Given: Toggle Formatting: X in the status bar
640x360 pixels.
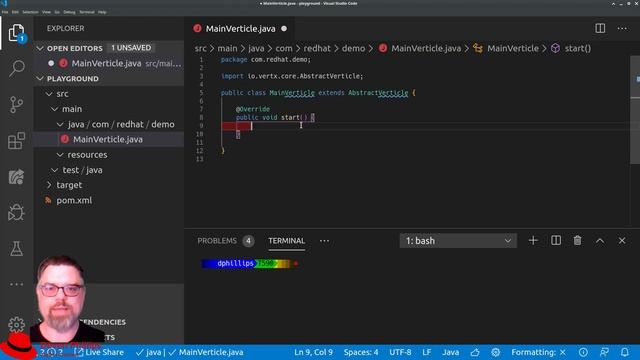Looking at the screenshot, I should click(539, 352).
